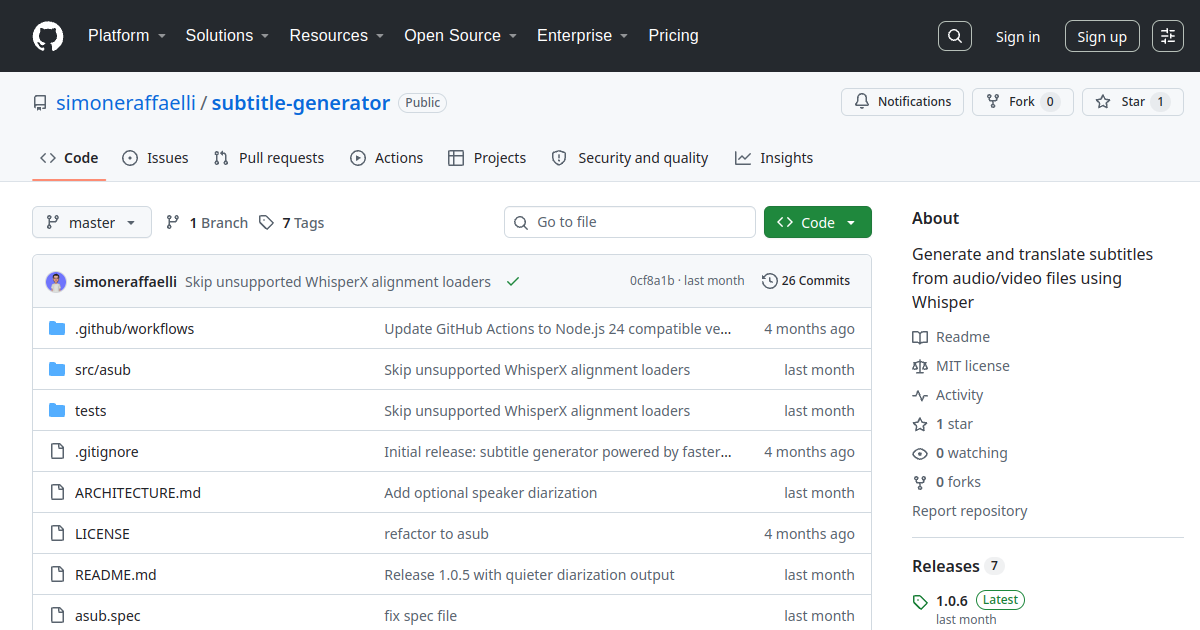Click folder icon for src/asub
Screen dimensions: 1200x630
[57, 370]
